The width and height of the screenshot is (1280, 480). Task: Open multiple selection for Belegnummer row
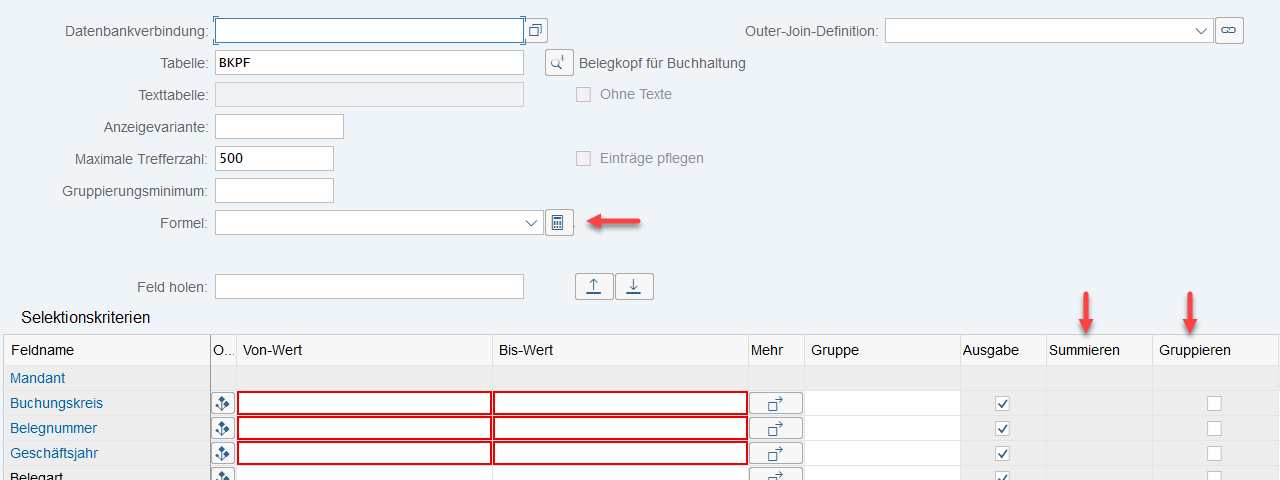pos(775,428)
